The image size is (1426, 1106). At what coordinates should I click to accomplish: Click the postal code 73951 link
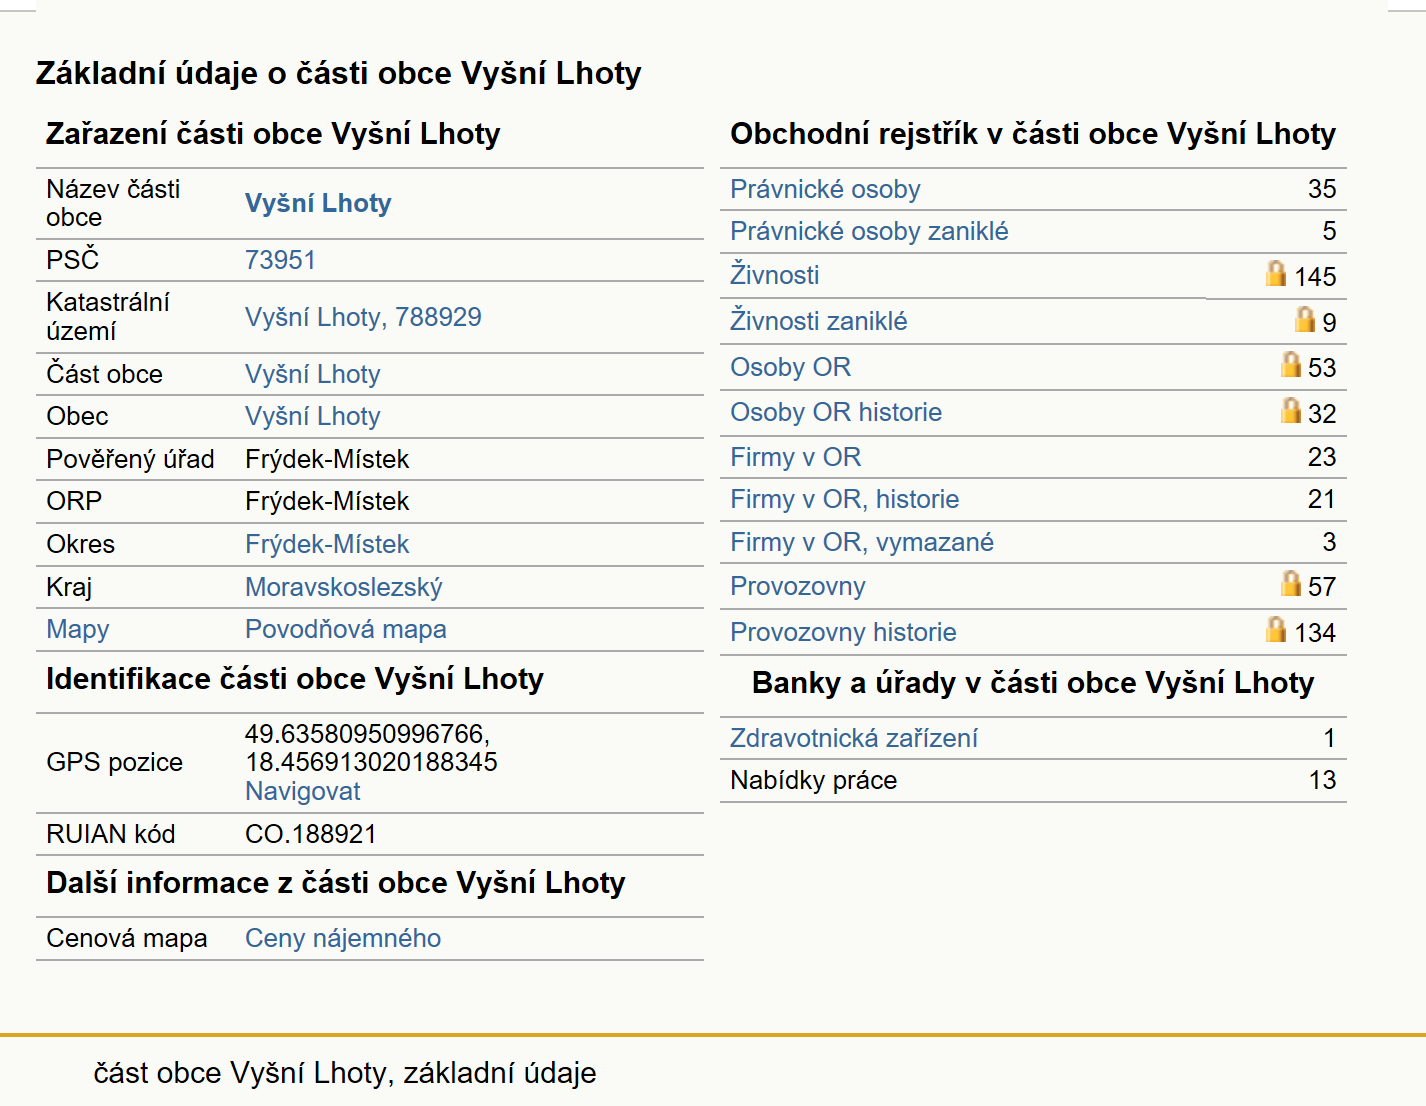pyautogui.click(x=280, y=260)
